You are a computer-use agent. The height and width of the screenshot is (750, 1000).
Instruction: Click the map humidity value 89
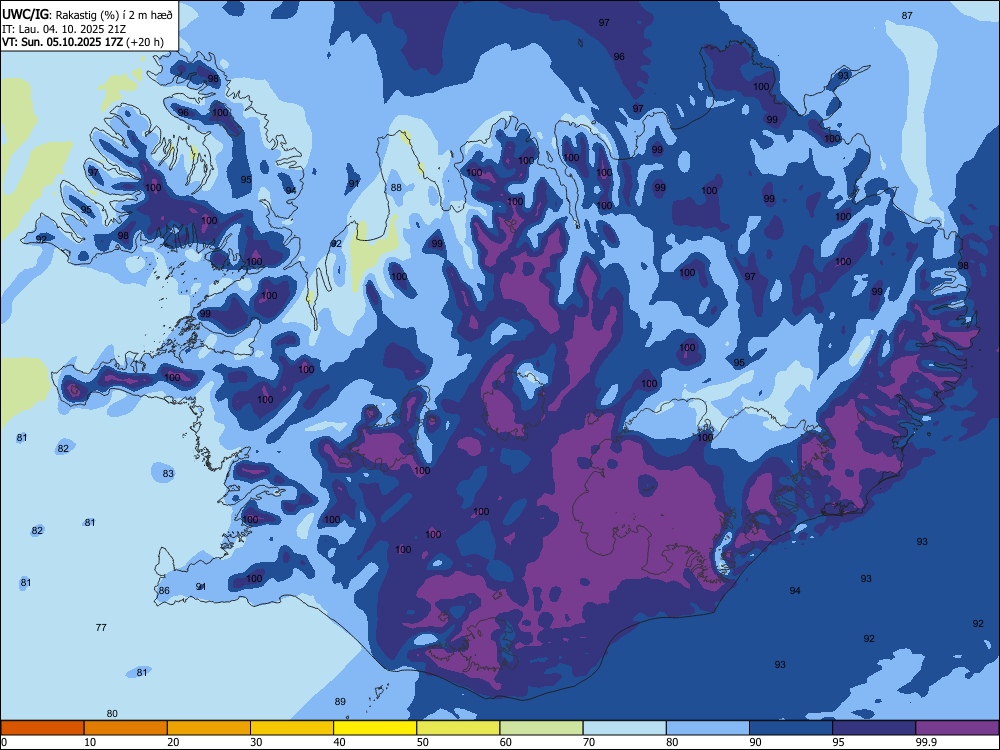[x=340, y=702]
